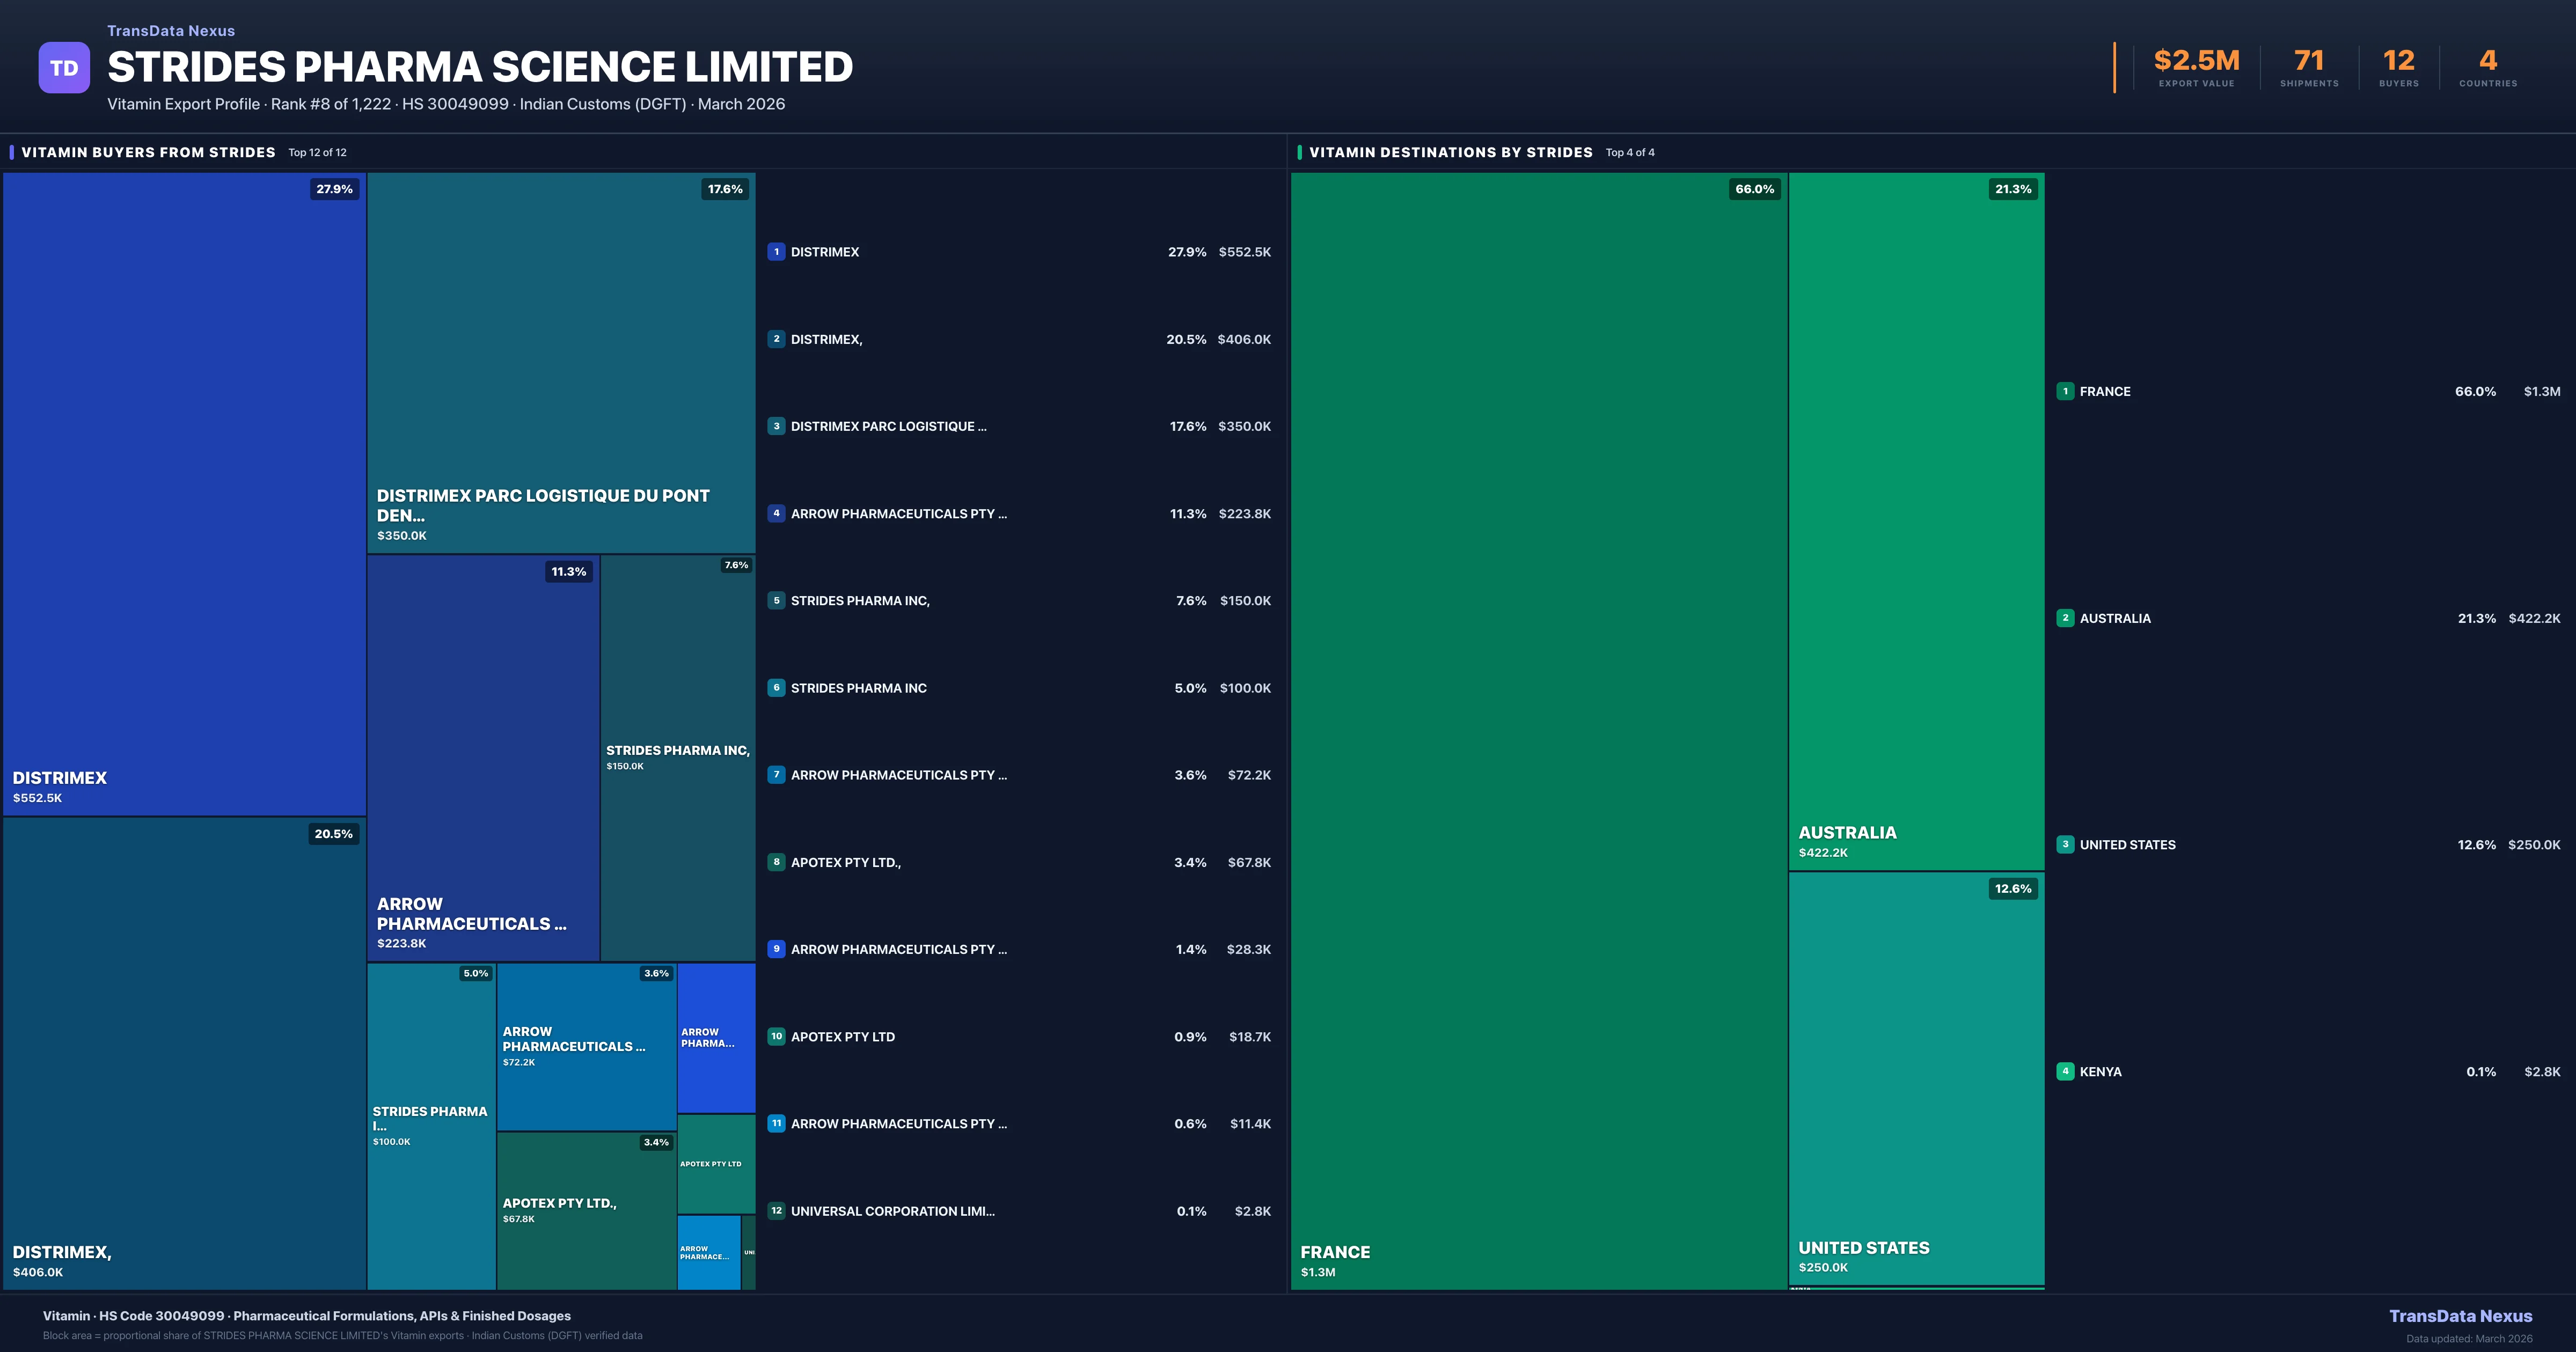2576x1352 pixels.
Task: Click the TransData Nexus footer link
Action: [x=2460, y=1316]
